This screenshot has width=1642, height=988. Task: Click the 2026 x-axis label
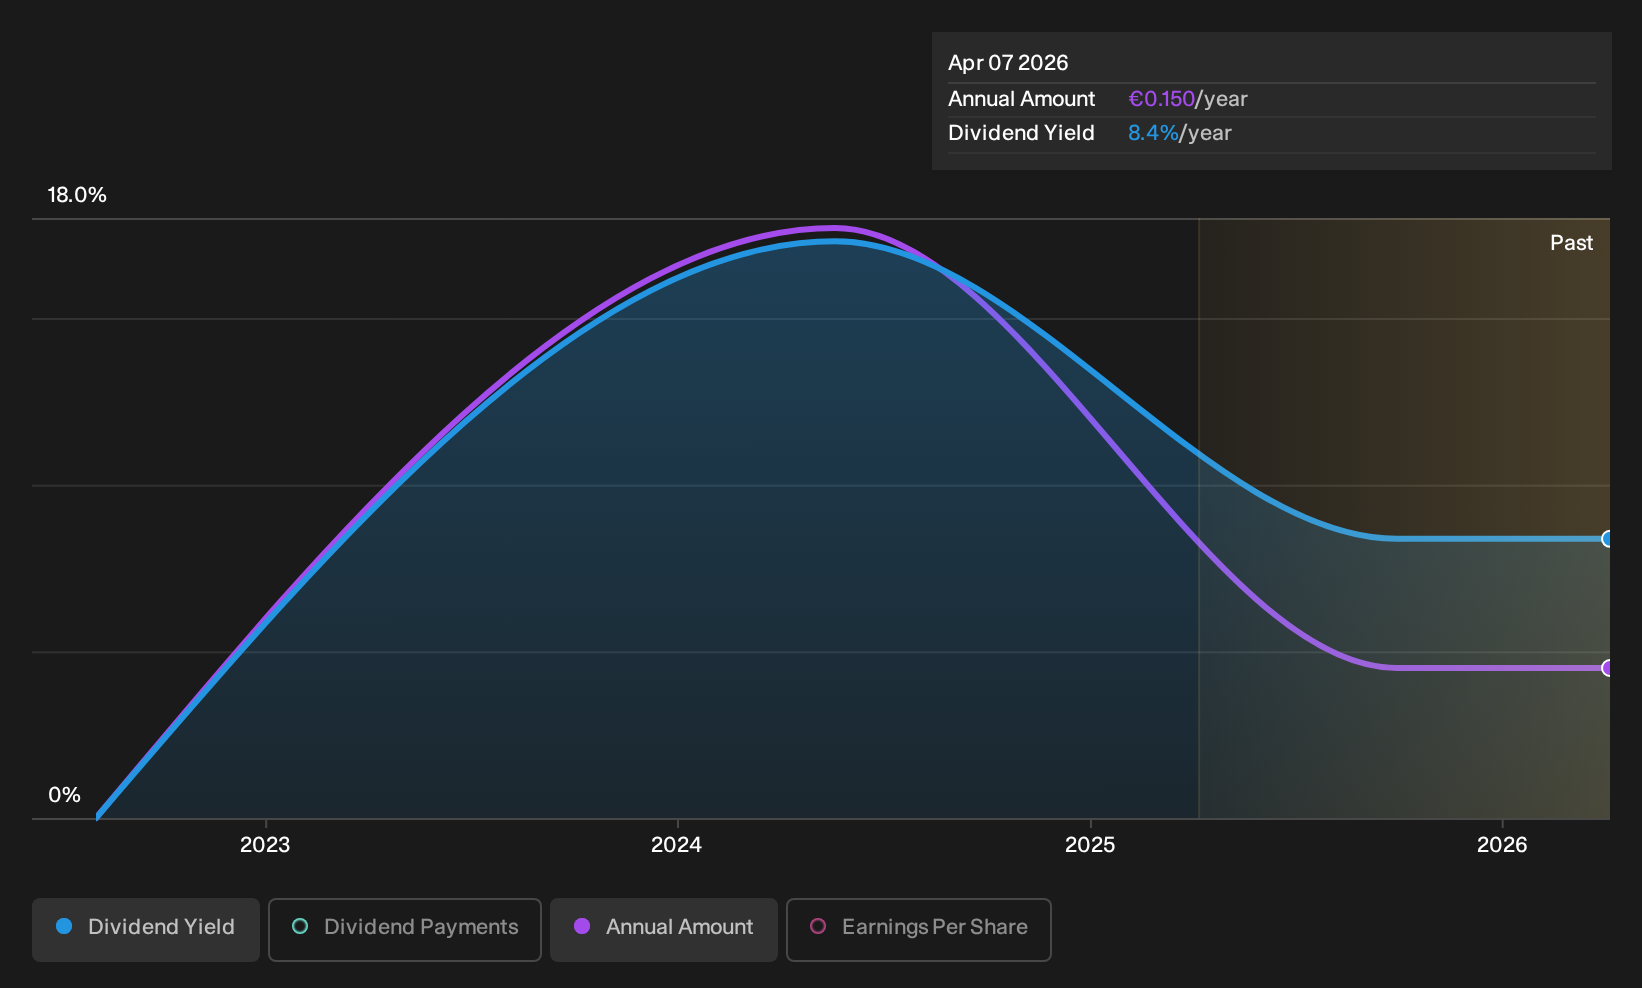1502,845
